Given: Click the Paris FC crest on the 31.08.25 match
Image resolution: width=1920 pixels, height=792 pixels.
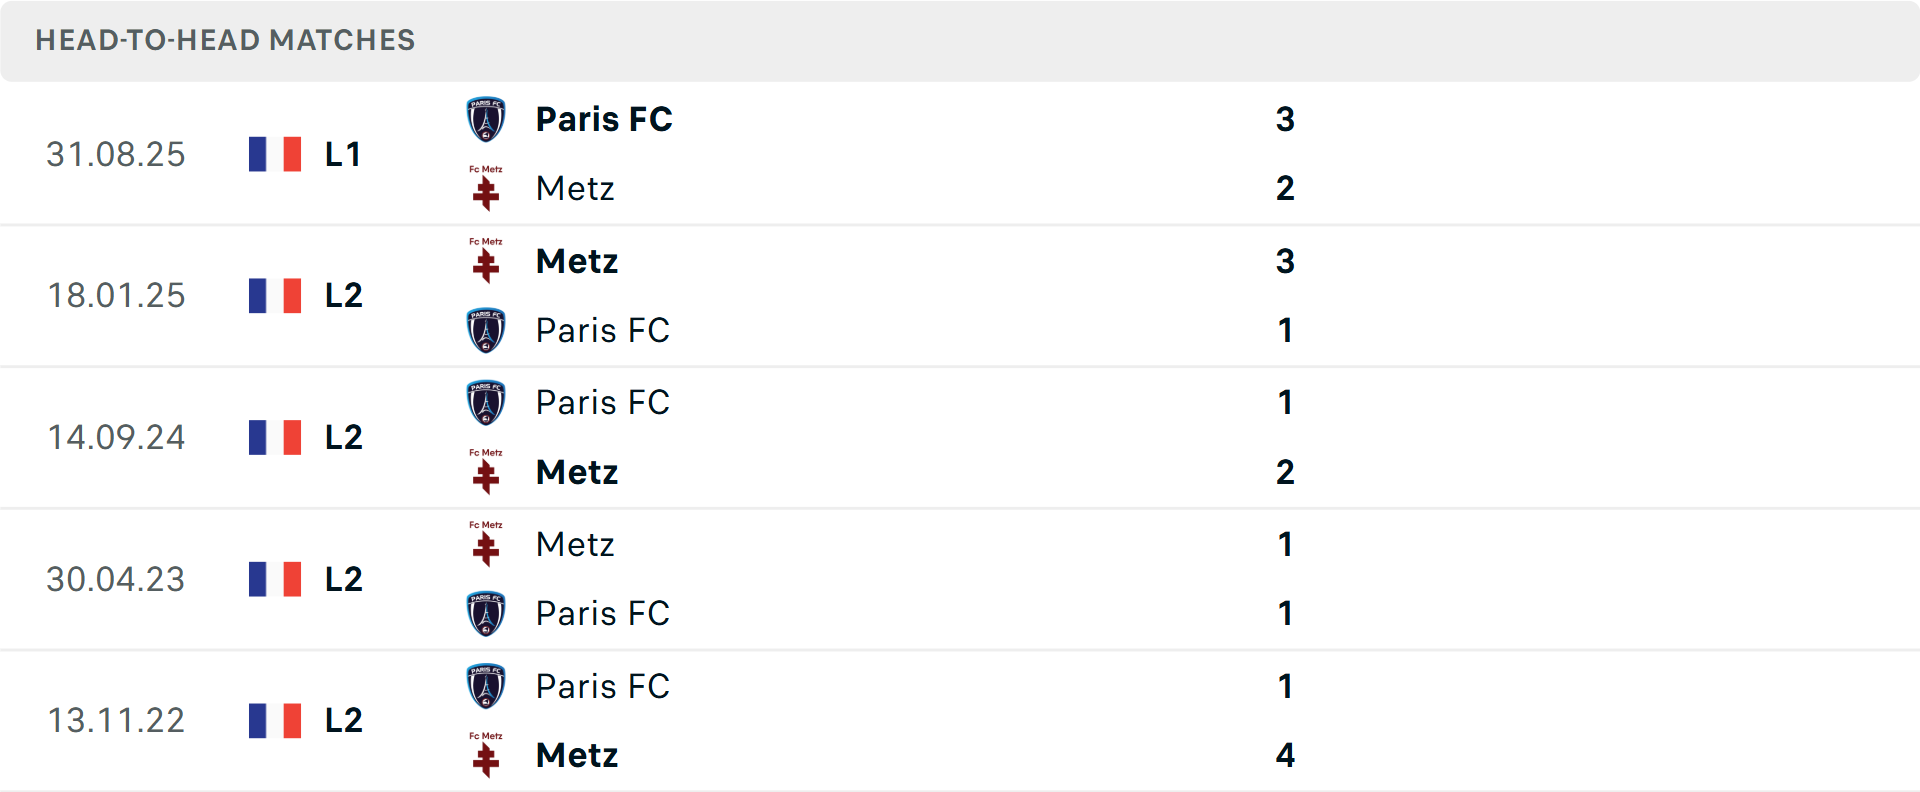Looking at the screenshot, I should point(486,119).
